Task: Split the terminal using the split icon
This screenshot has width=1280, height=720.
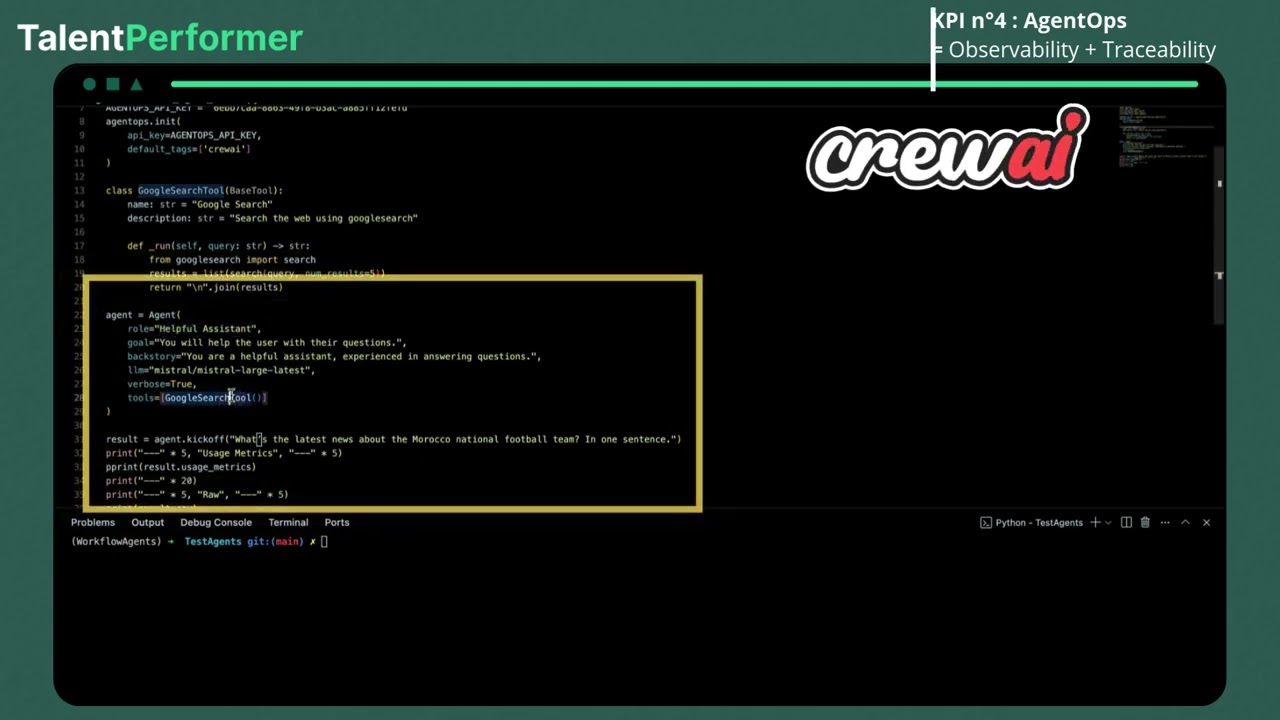Action: 1126,522
